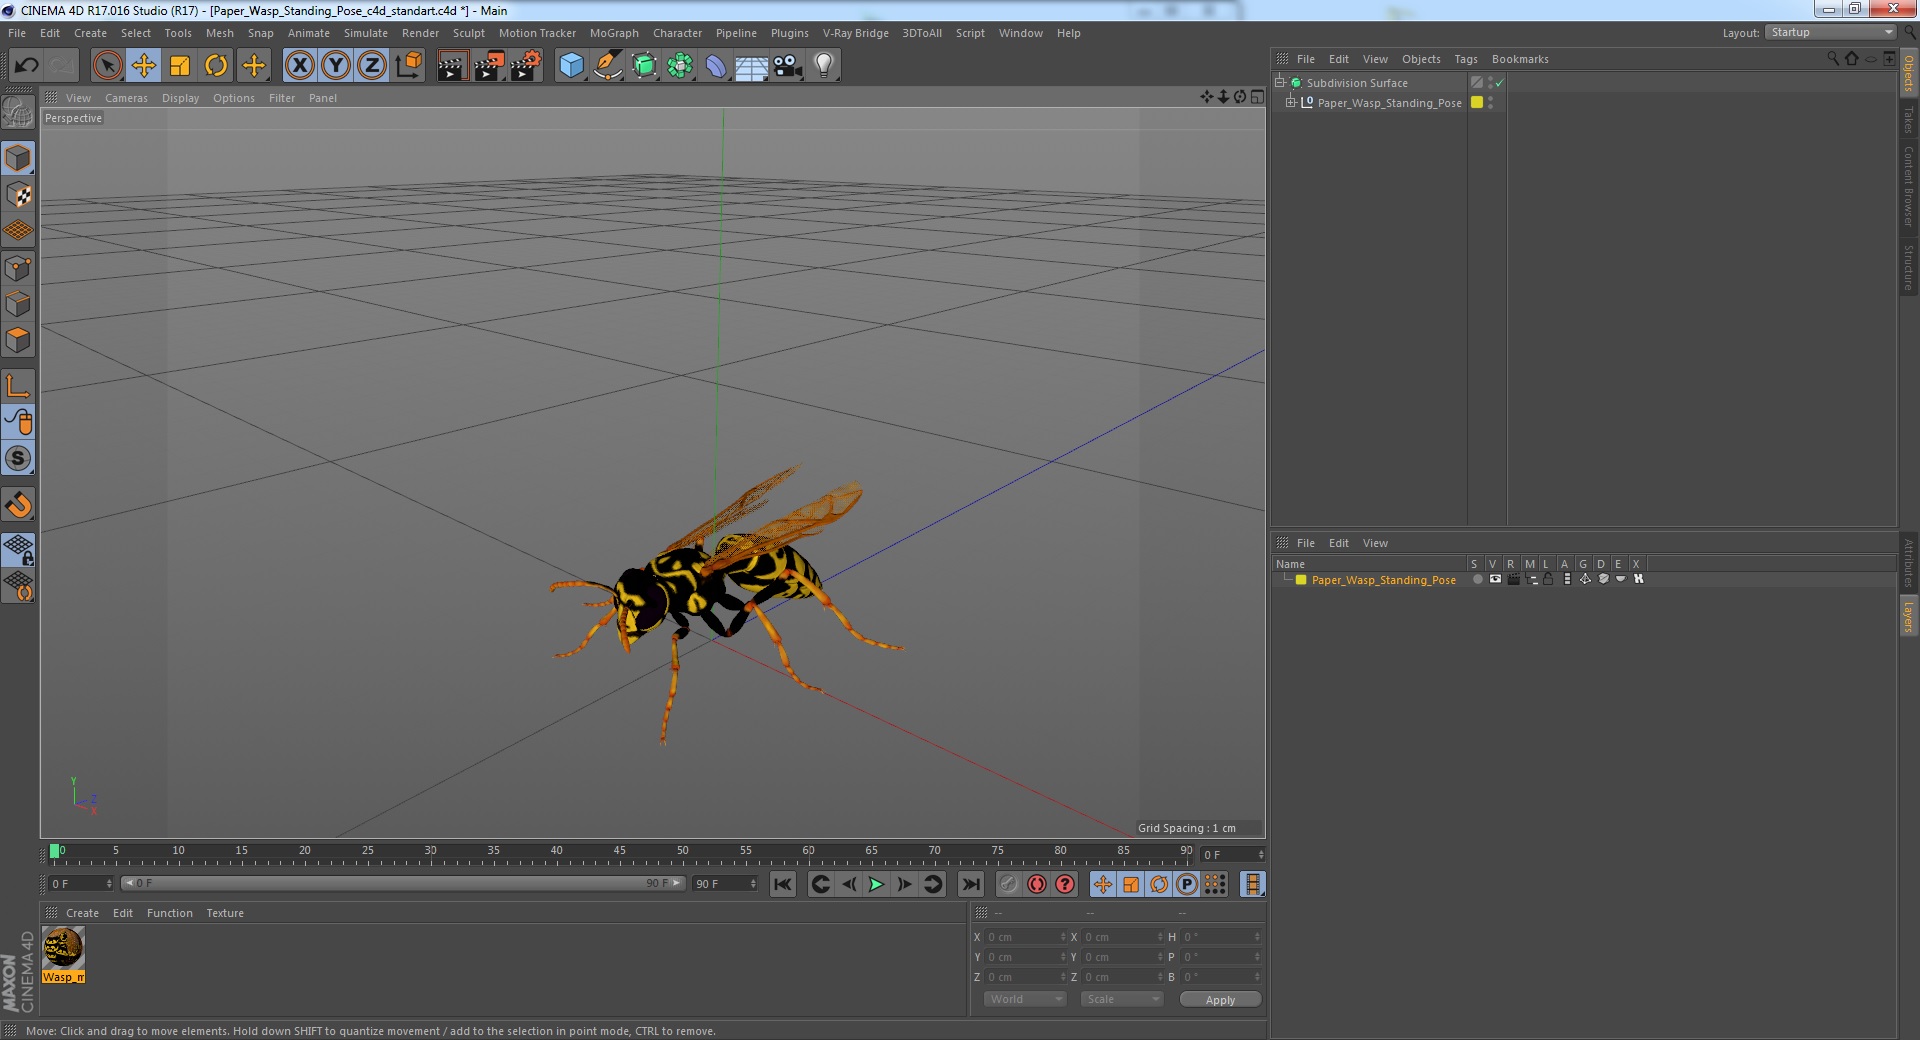The height and width of the screenshot is (1040, 1920).
Task: Switch to the Layers side tab
Action: coord(1908,617)
